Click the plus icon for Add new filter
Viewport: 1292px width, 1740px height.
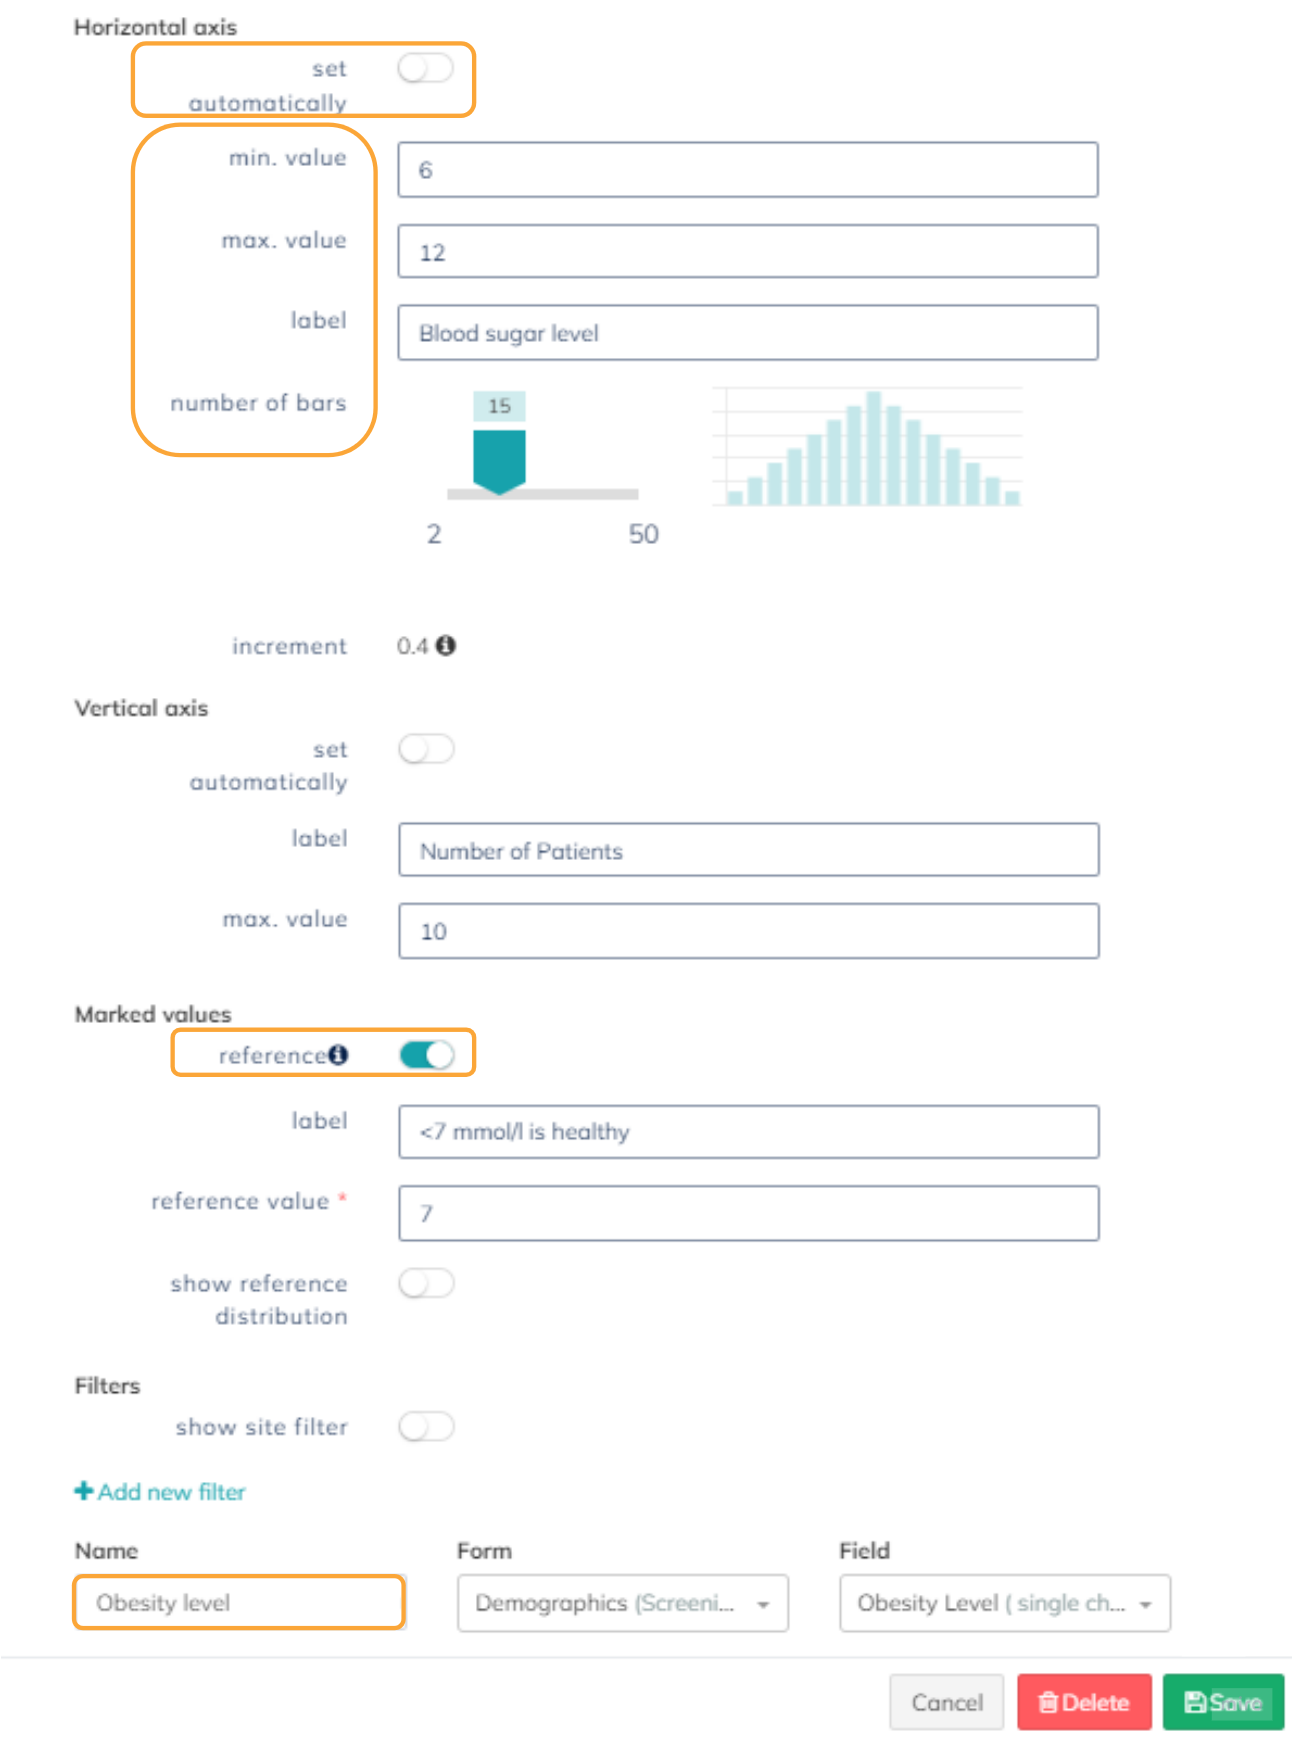[84, 1491]
